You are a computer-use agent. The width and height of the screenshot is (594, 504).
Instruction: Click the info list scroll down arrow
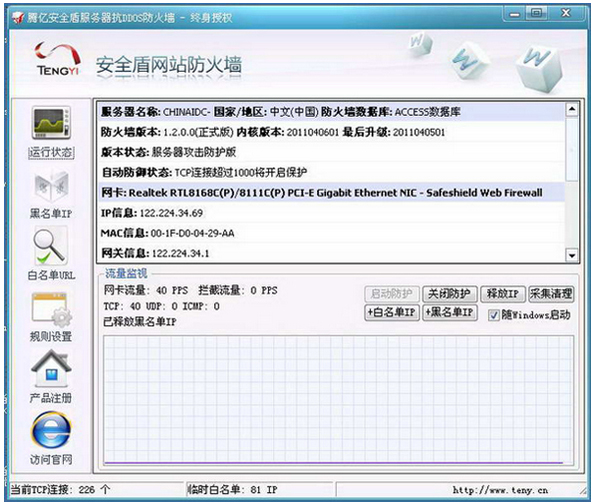pyautogui.click(x=572, y=255)
